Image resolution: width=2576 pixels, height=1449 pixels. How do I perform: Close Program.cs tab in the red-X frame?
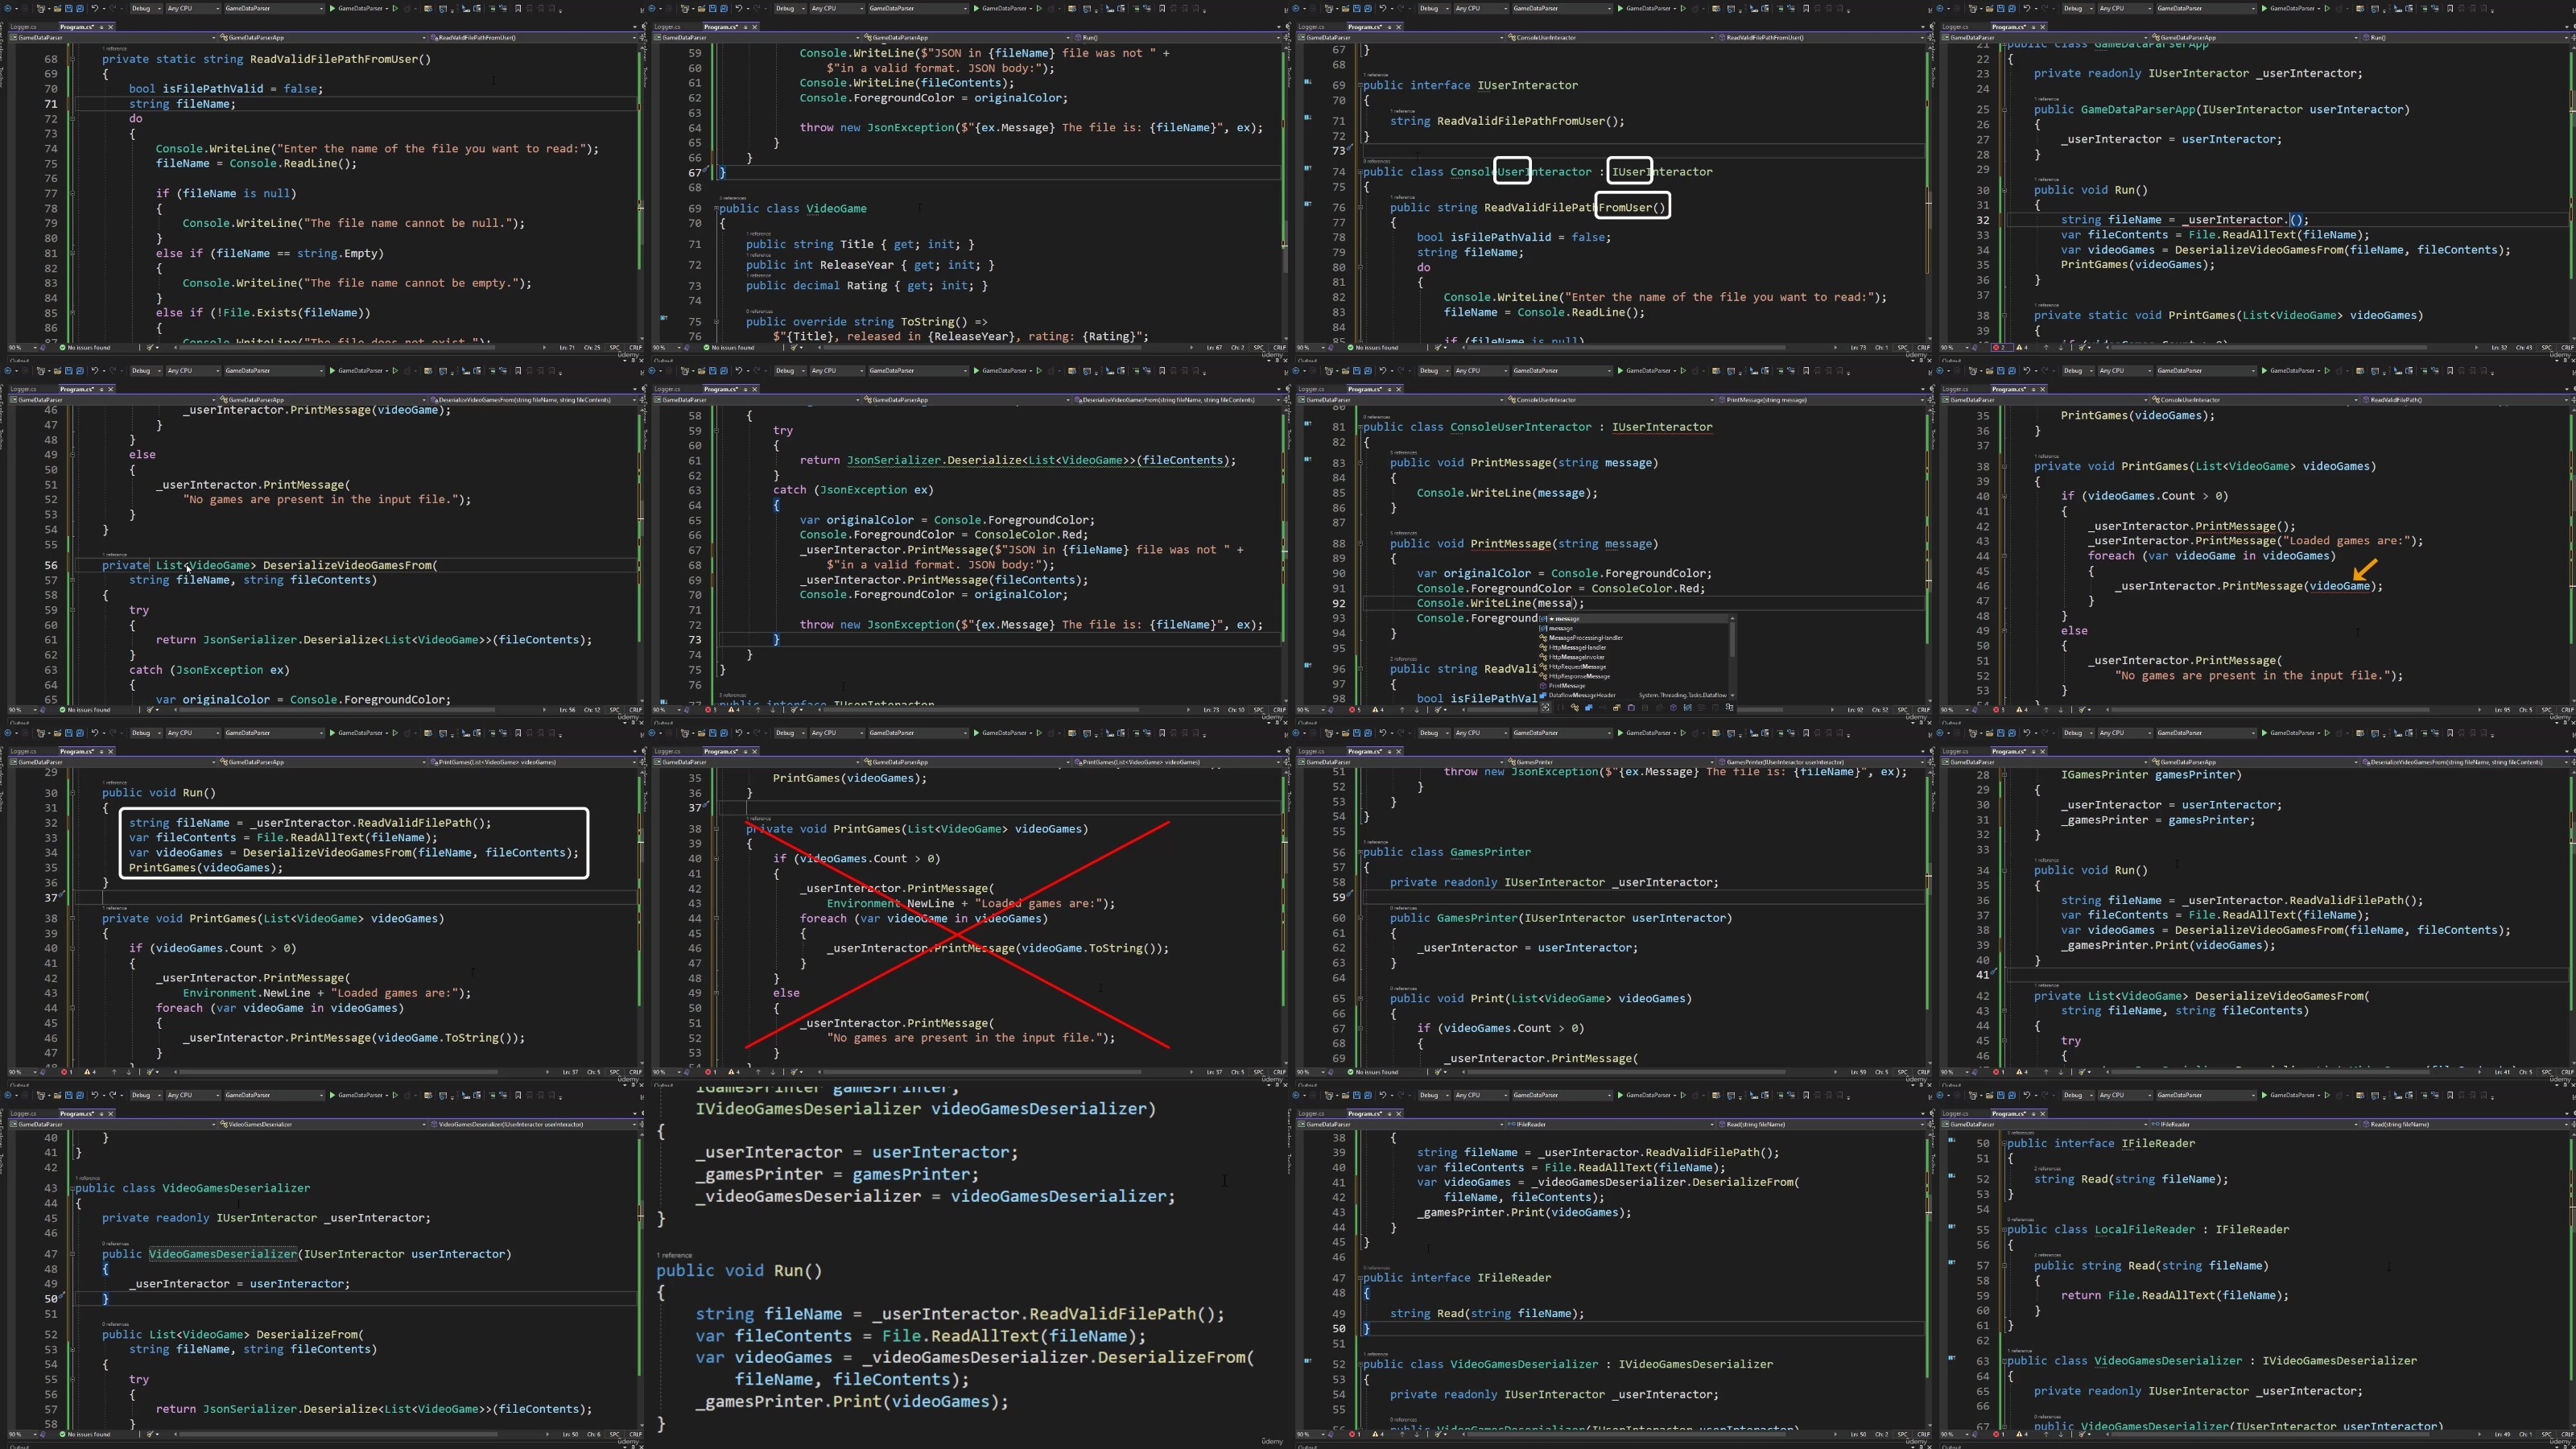755,751
